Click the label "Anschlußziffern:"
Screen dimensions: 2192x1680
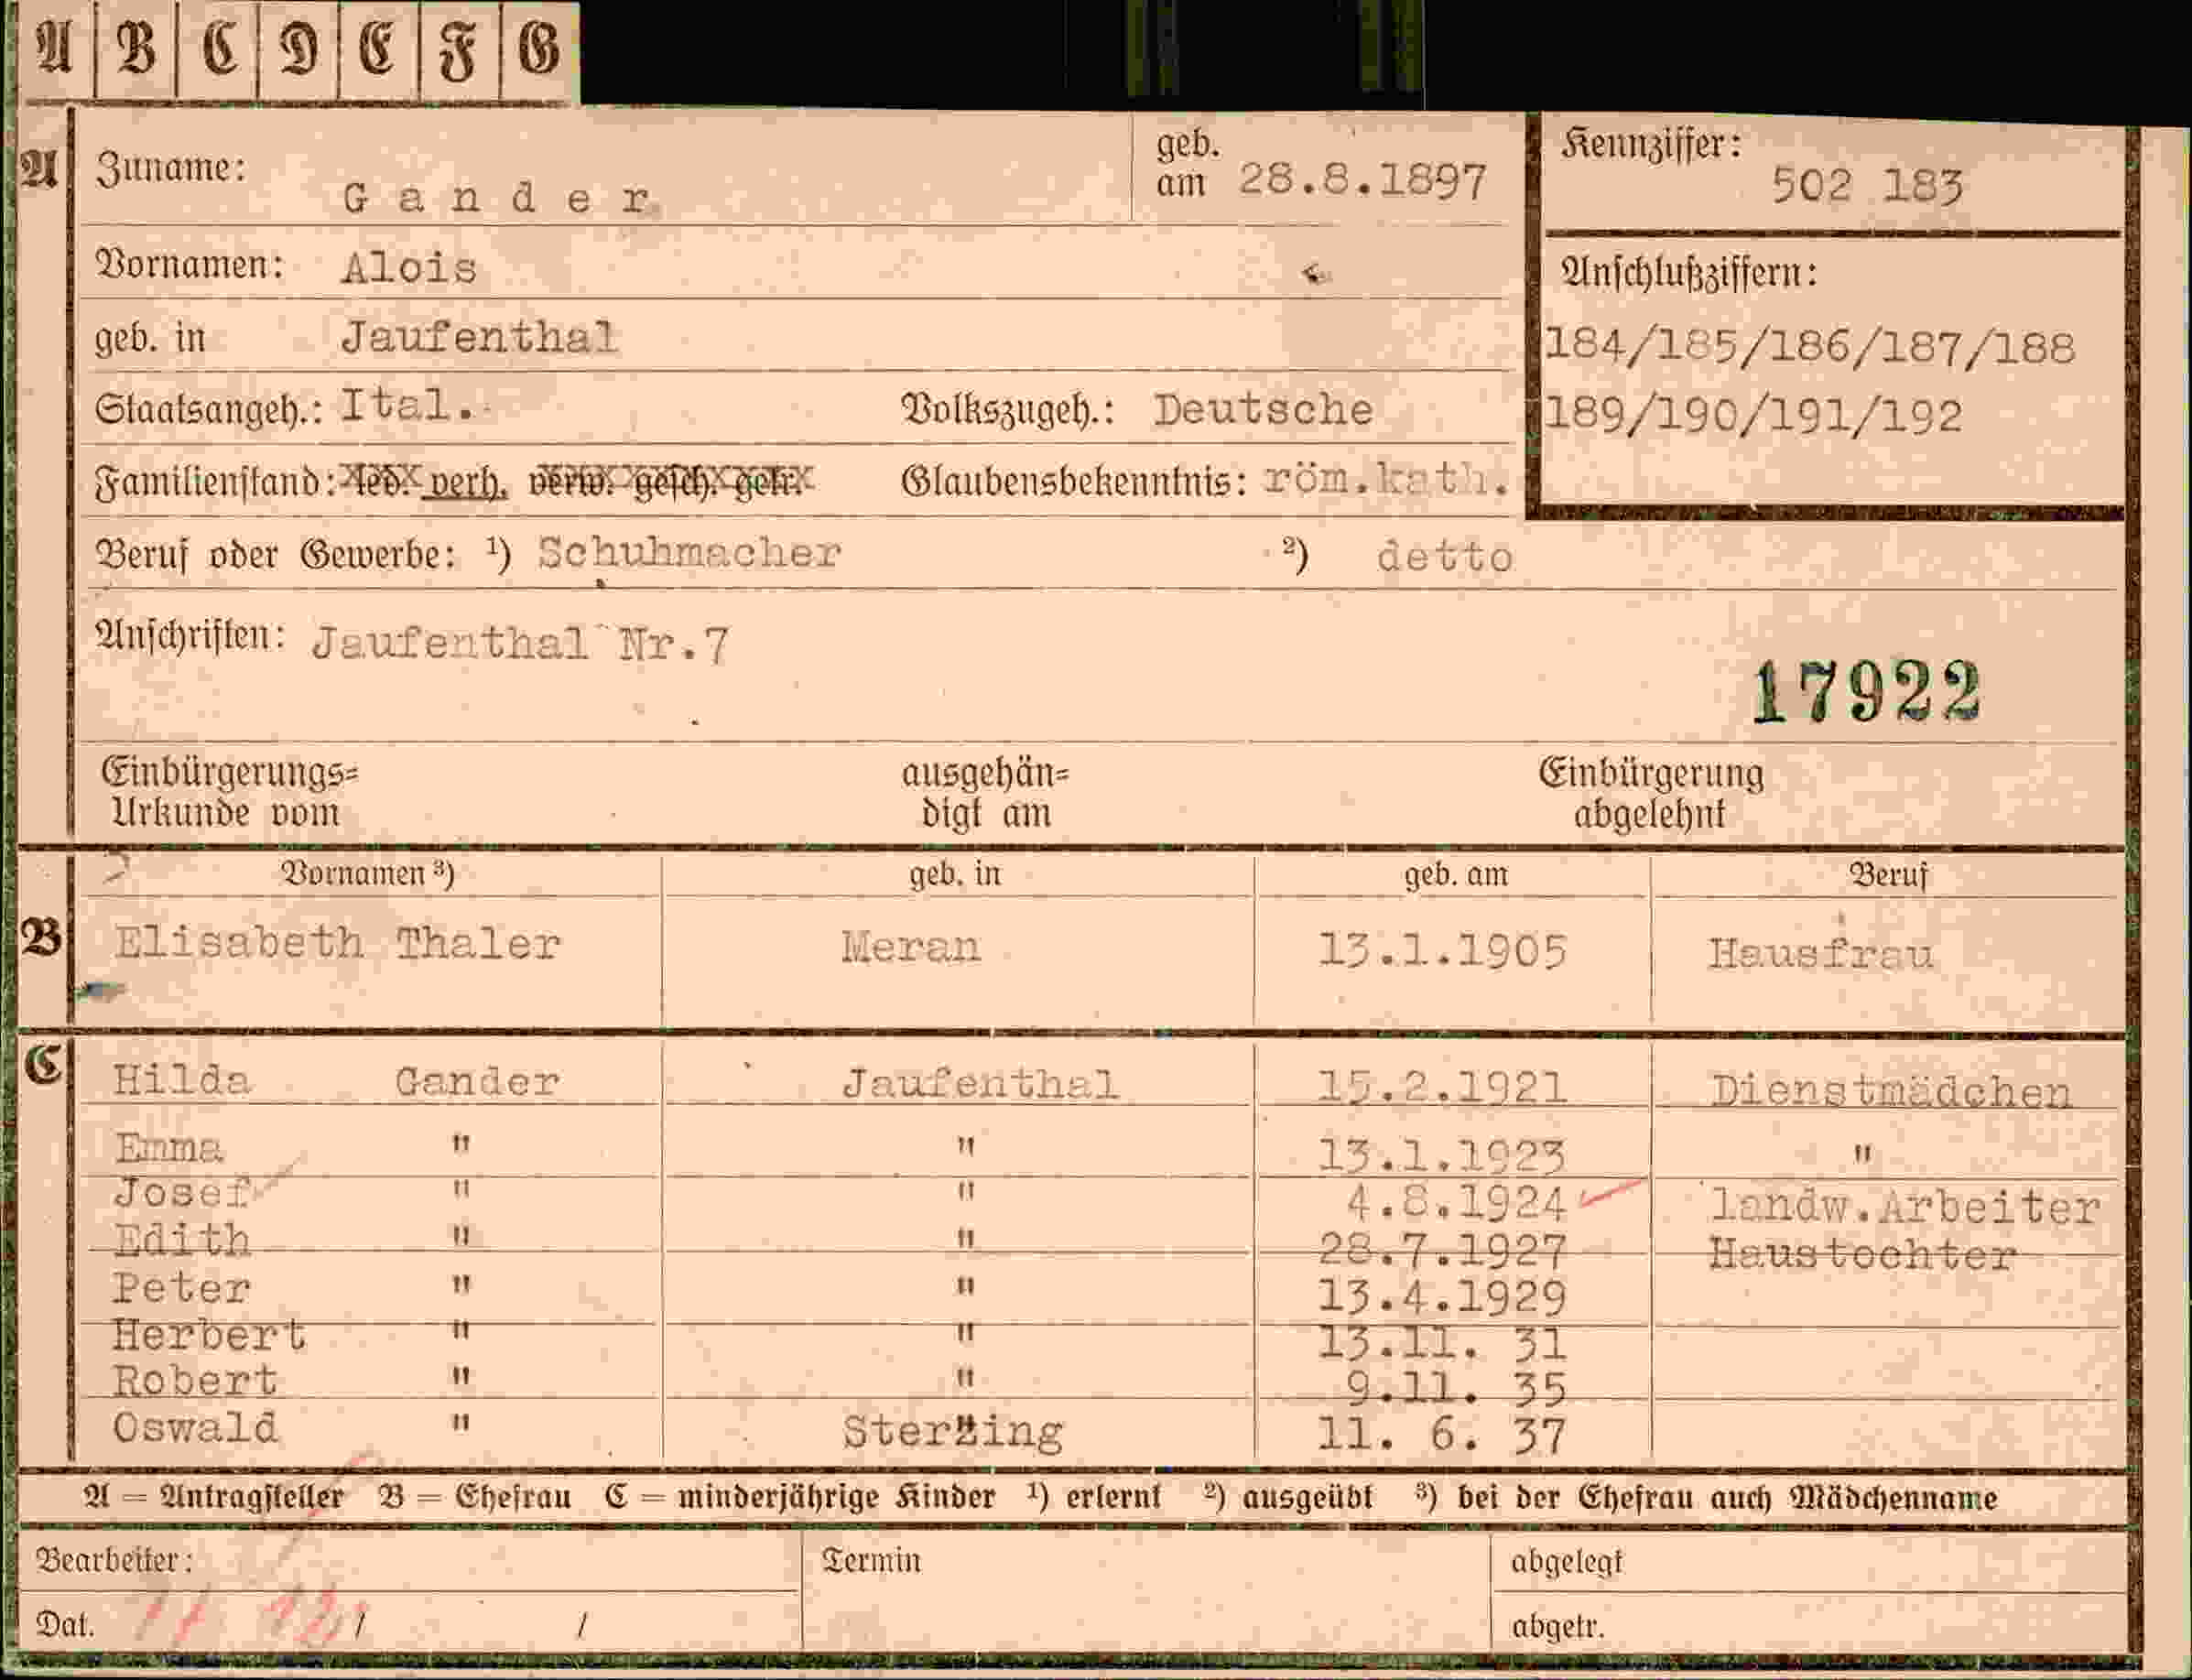(x=1689, y=272)
